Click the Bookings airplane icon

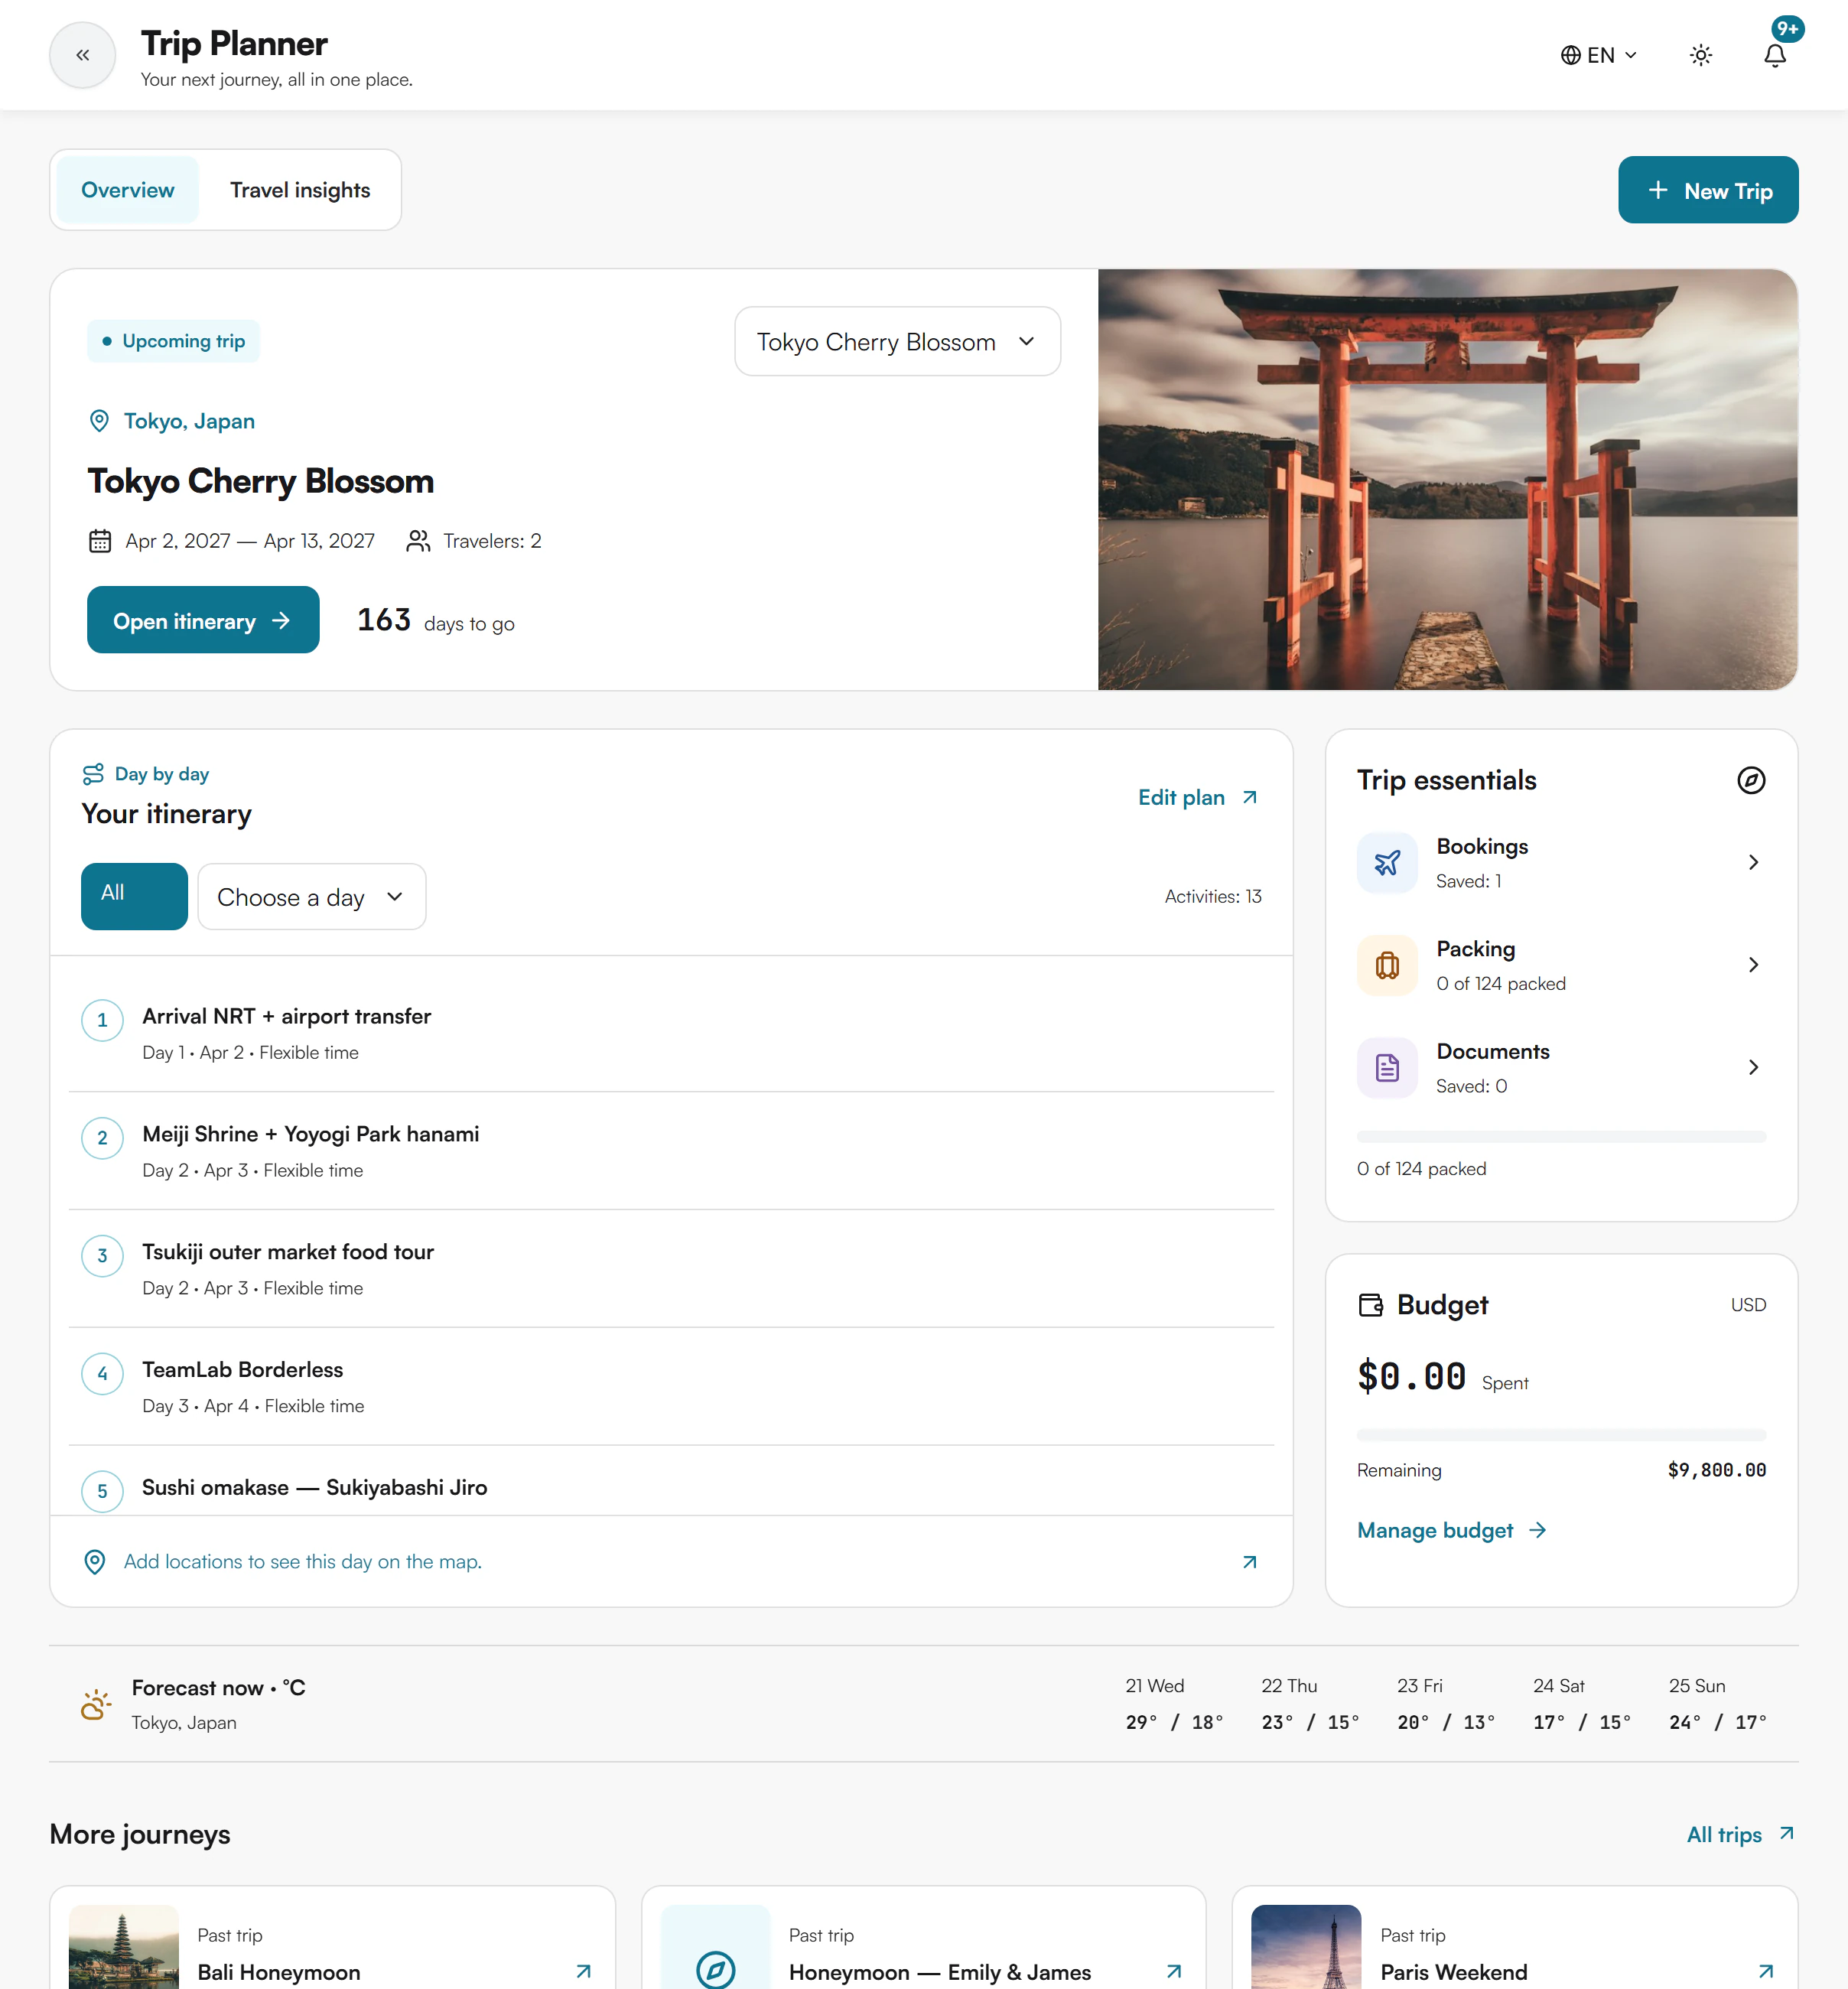[x=1387, y=863]
